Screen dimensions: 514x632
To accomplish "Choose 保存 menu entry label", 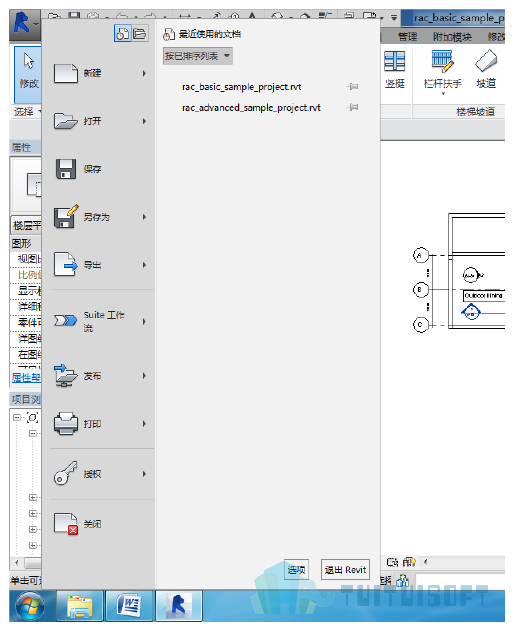I will coord(92,169).
